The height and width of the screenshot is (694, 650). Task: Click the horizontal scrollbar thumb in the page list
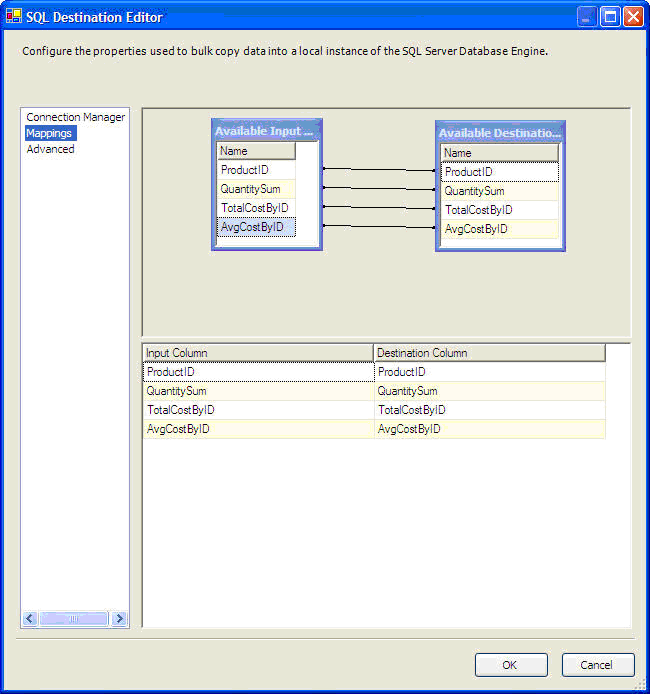pyautogui.click(x=73, y=618)
